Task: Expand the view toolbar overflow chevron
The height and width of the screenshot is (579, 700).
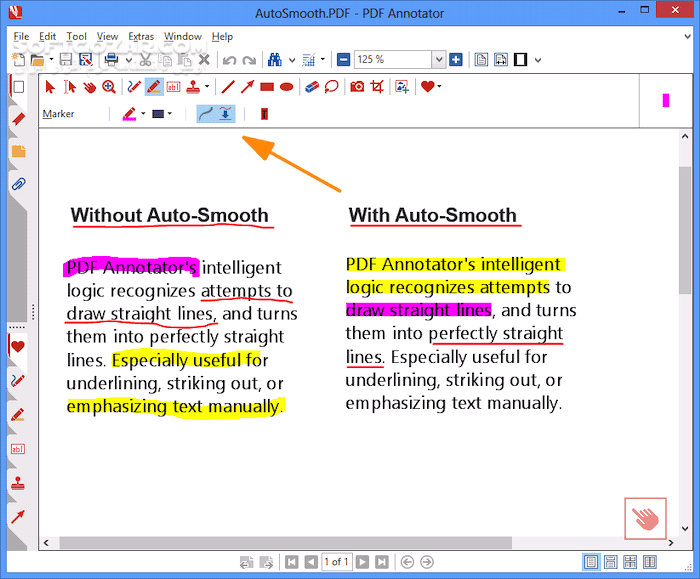Action: 538,60
